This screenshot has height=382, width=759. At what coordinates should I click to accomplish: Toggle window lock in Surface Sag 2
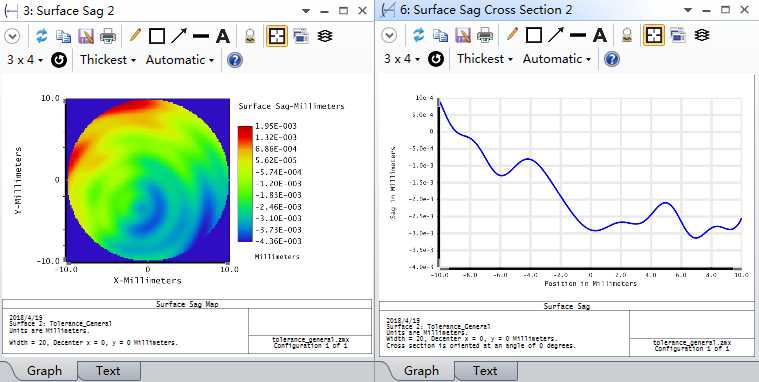[250, 36]
